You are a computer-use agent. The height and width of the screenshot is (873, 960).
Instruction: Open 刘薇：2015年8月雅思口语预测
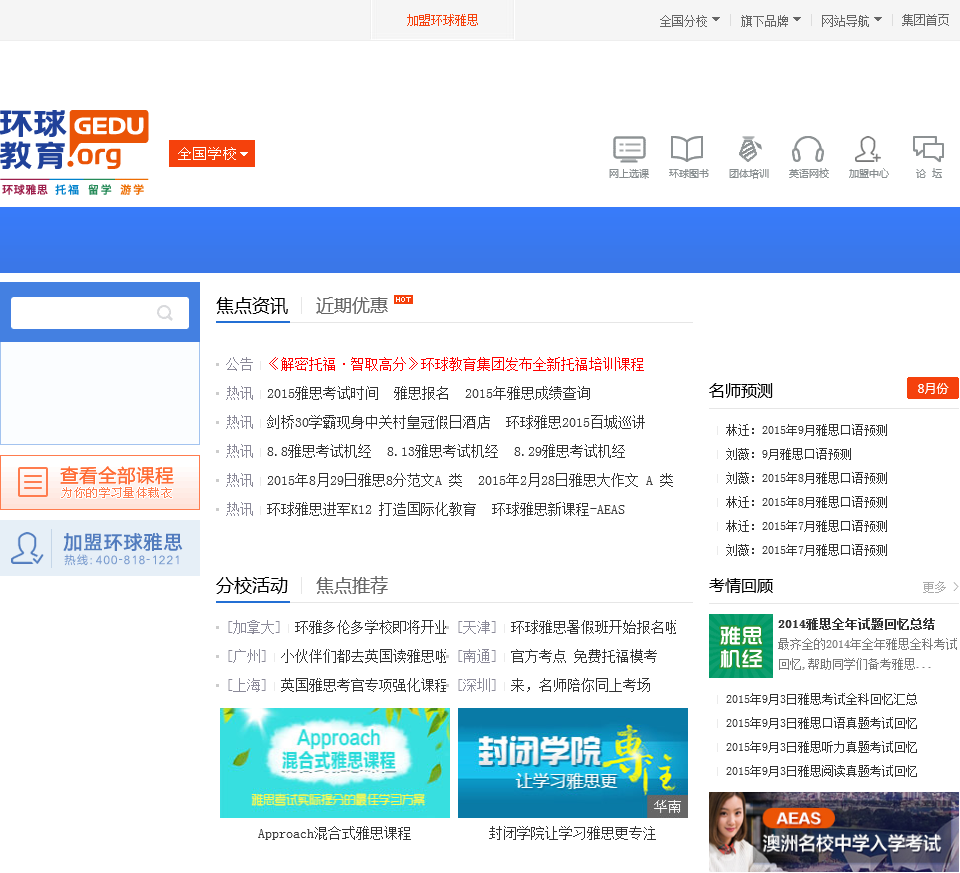point(806,478)
